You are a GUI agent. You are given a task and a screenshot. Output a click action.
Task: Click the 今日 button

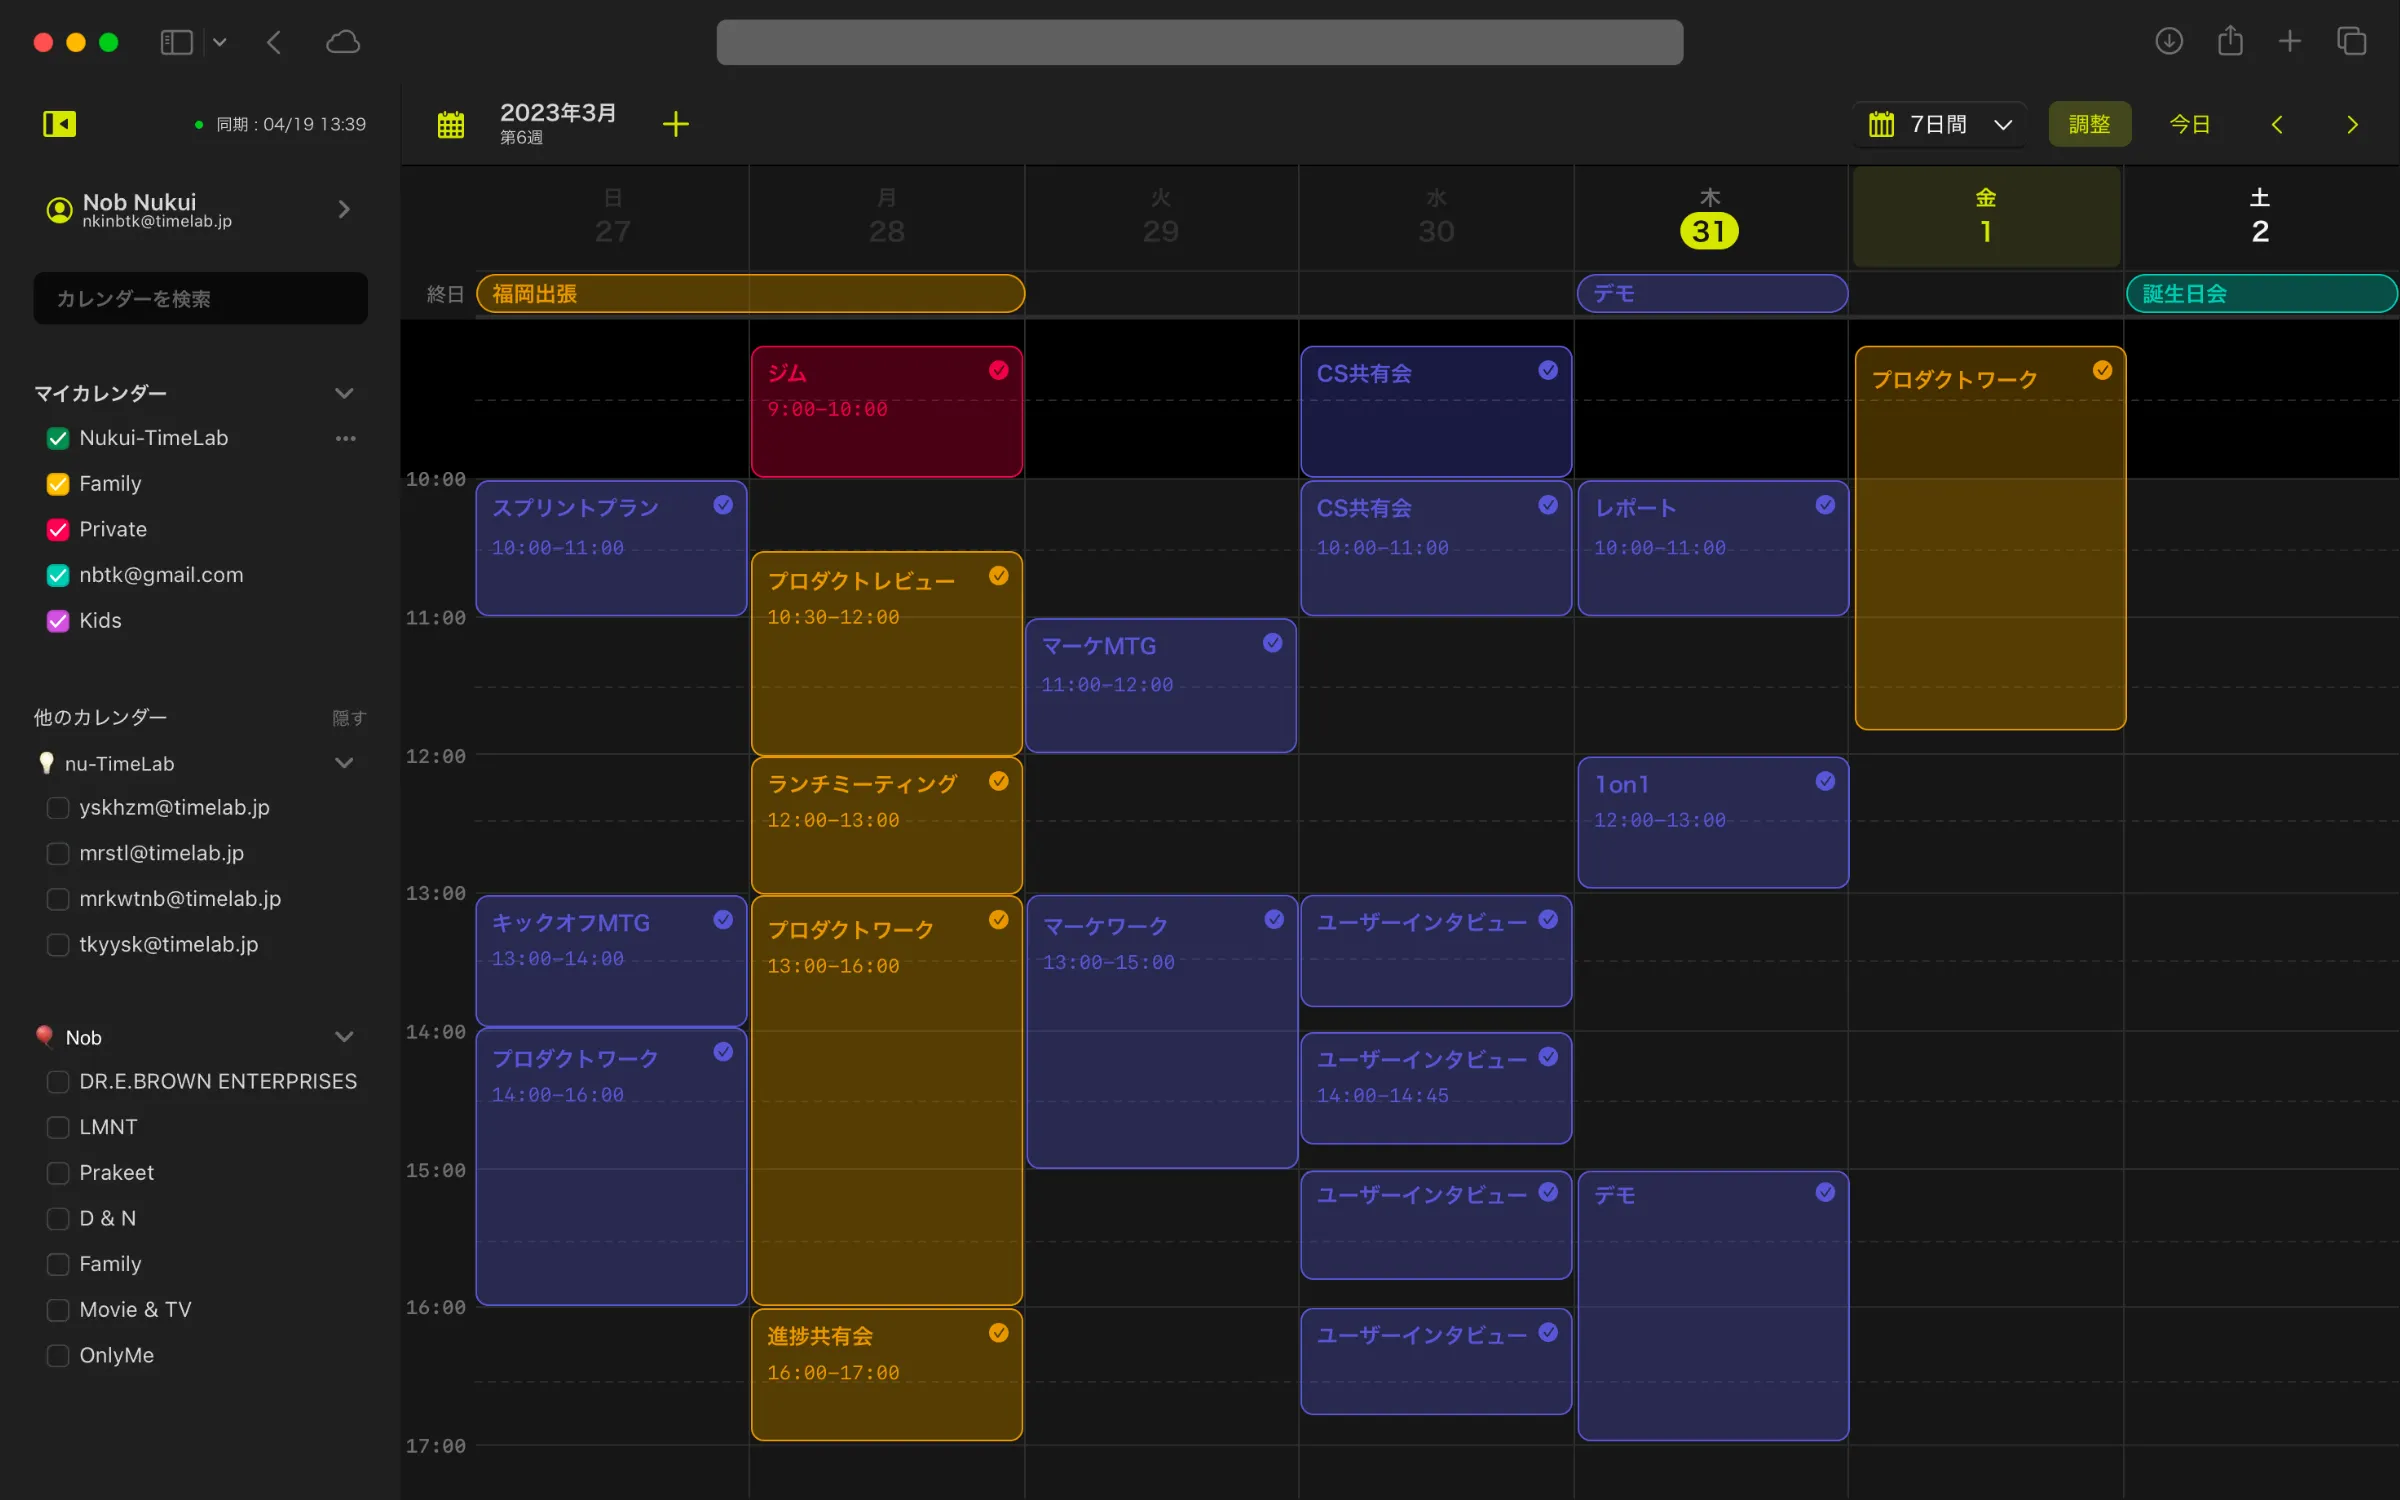pos(2189,124)
